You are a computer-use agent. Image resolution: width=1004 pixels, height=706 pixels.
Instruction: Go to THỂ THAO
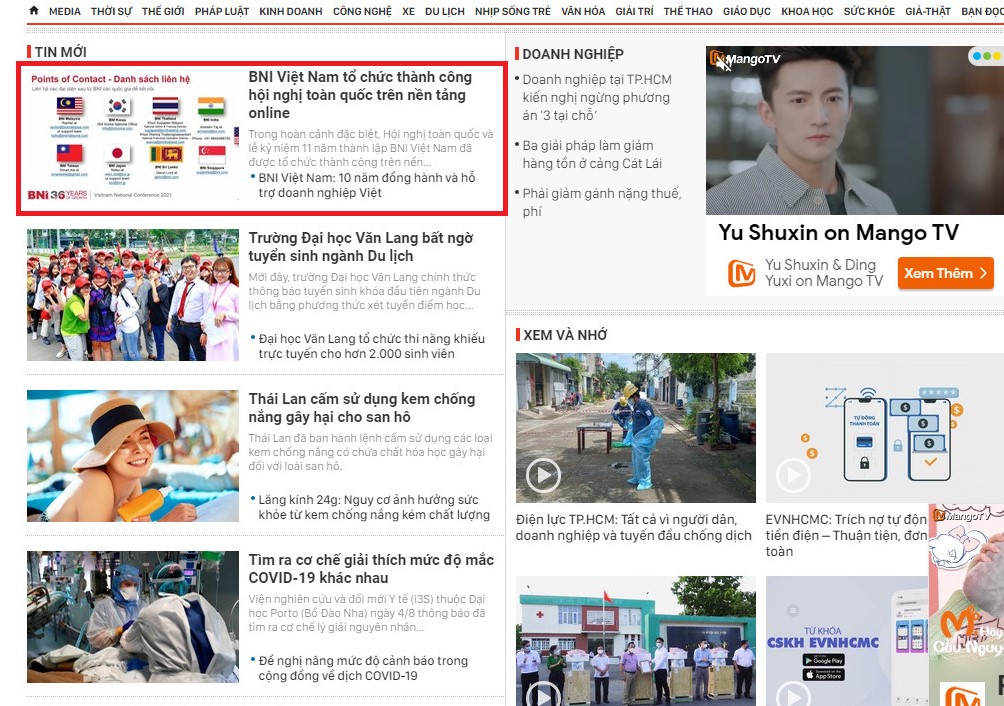(688, 11)
